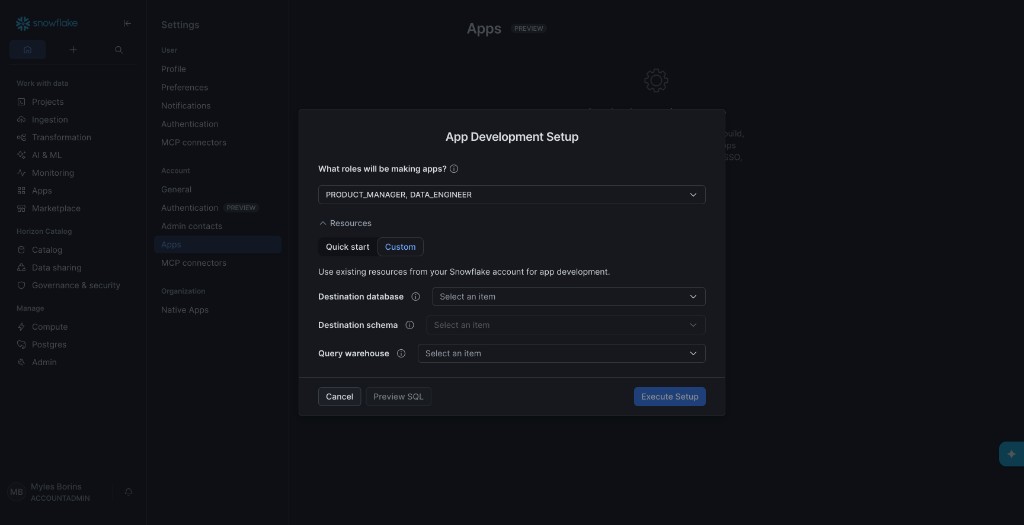This screenshot has width=1024, height=525.
Task: Click the Projects icon in sidebar
Action: (x=22, y=102)
